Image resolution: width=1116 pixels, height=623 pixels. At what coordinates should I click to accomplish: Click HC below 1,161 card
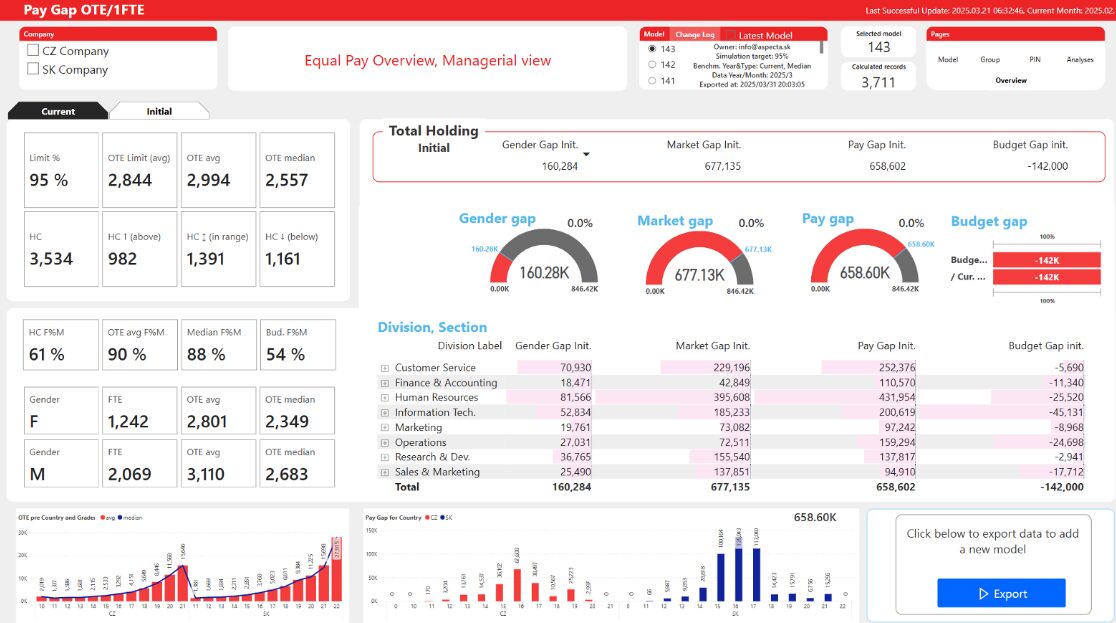click(x=297, y=249)
